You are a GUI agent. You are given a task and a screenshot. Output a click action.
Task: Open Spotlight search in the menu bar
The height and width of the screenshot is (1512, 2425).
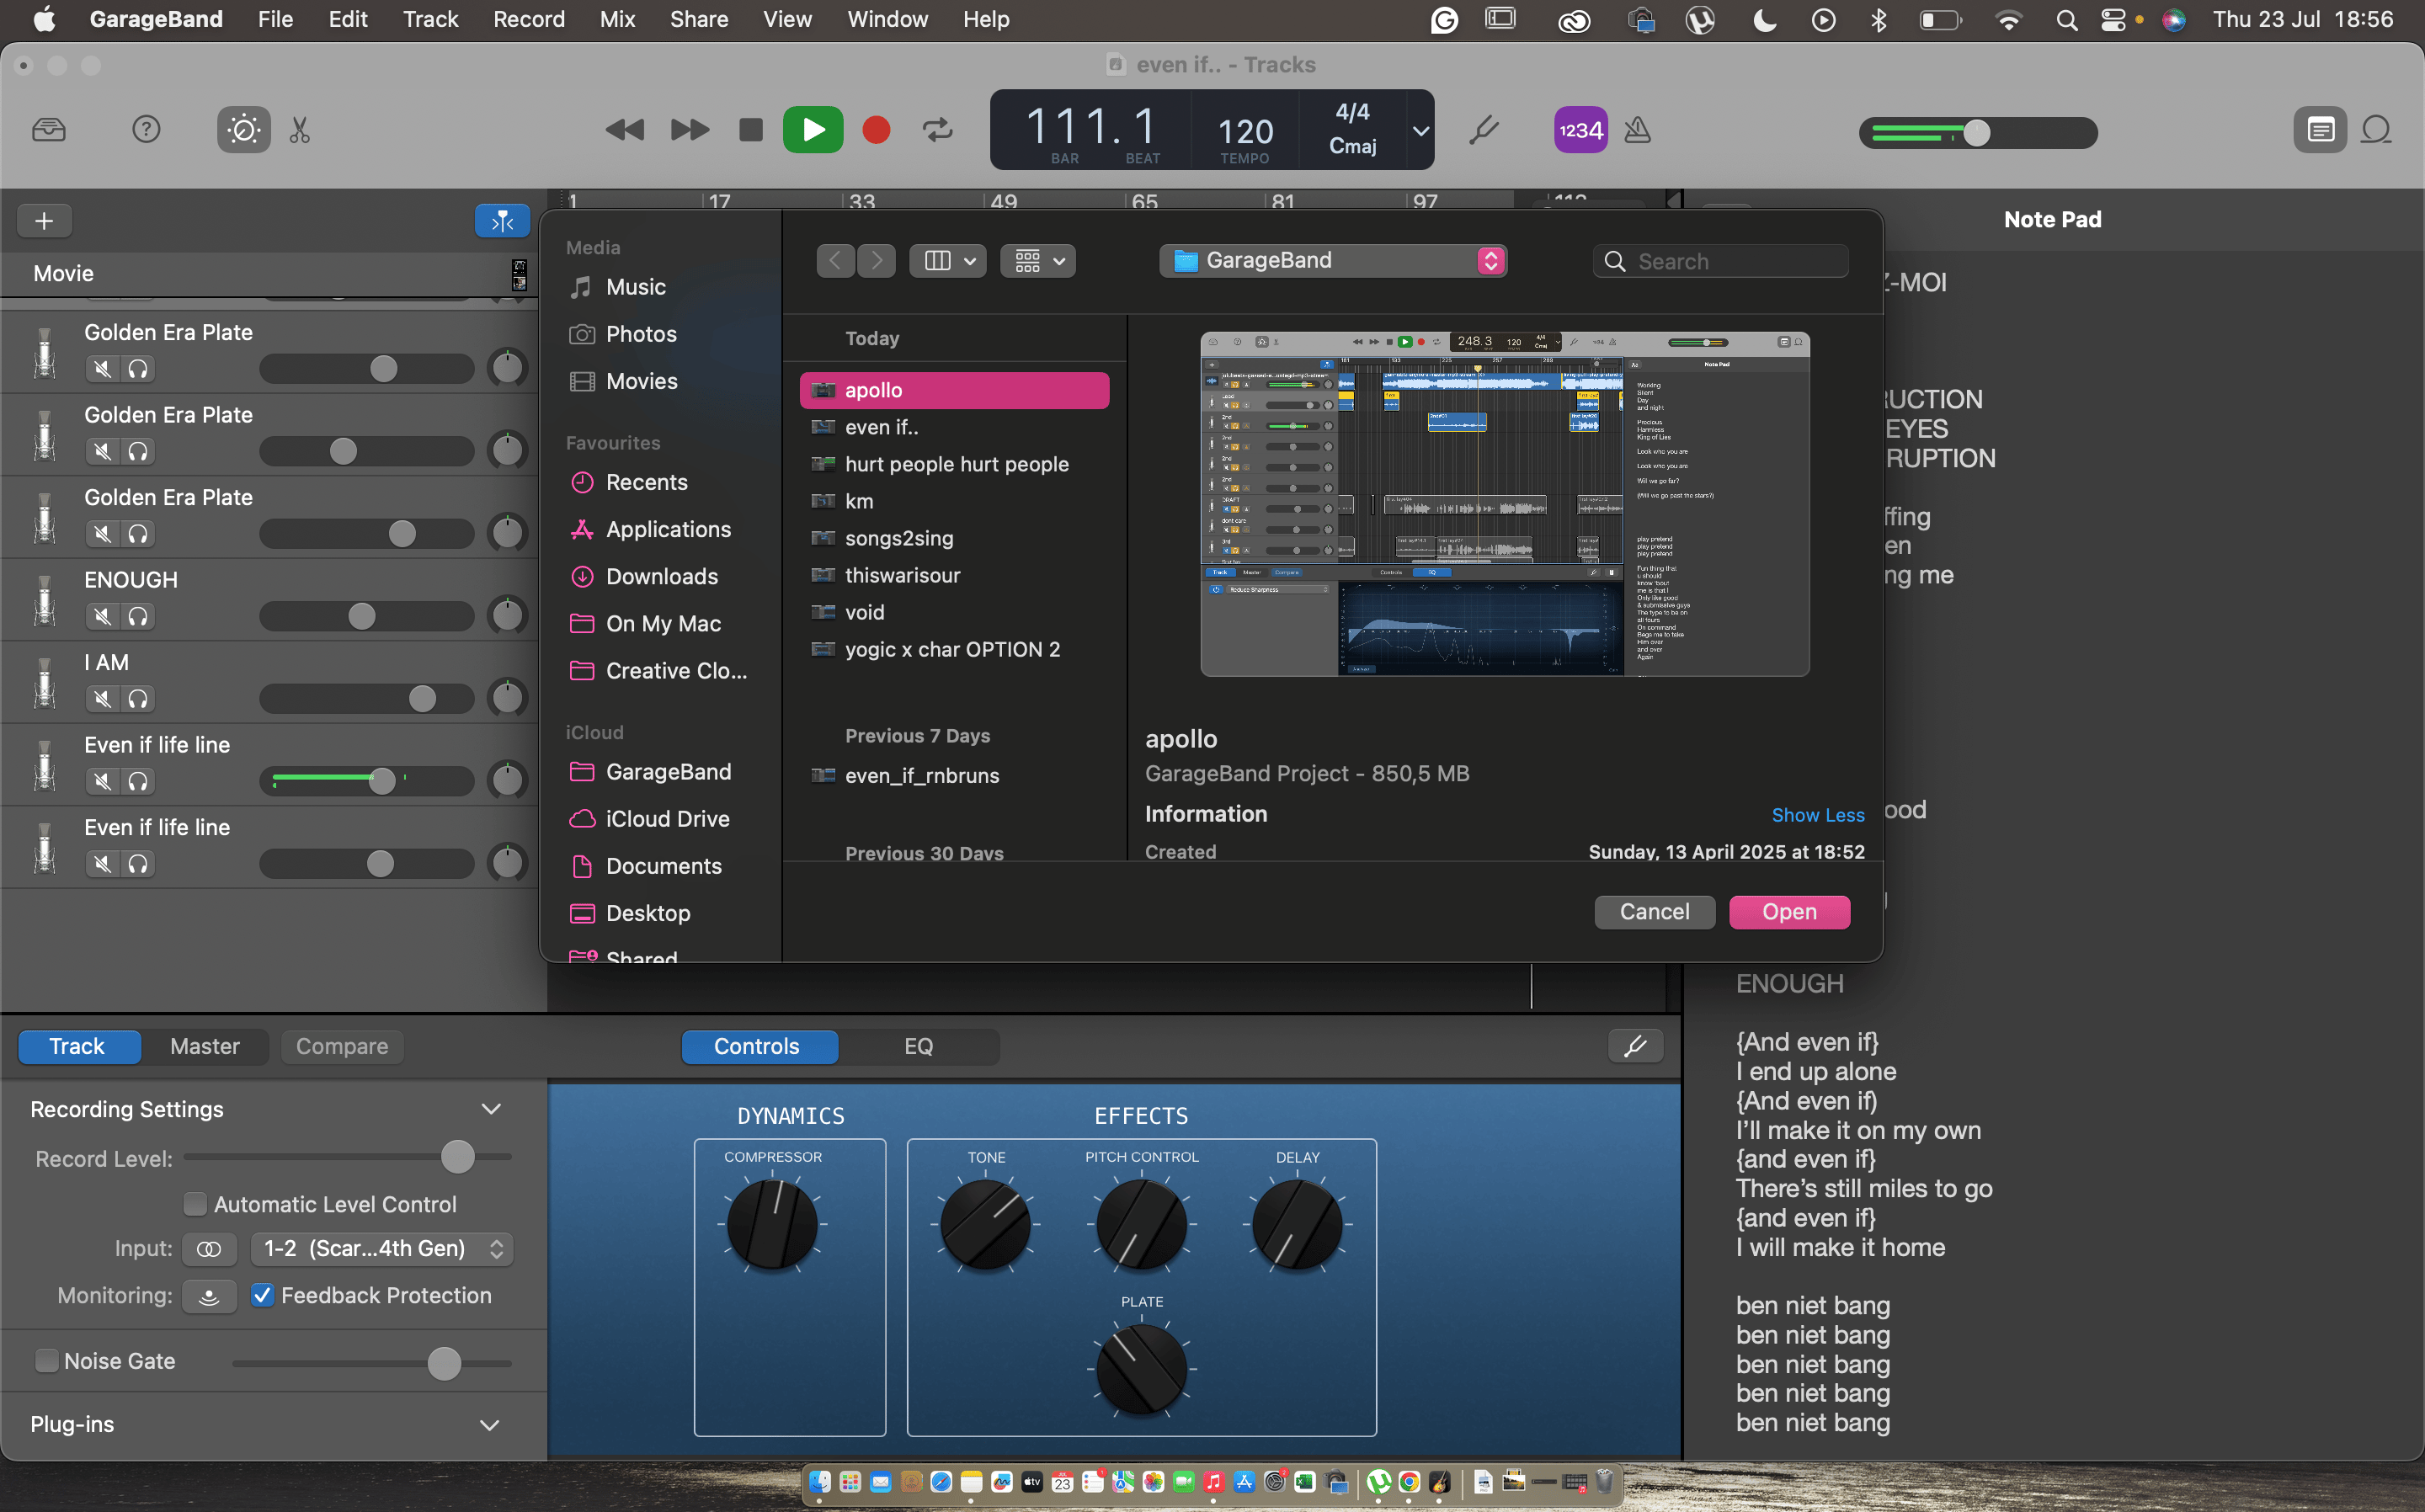[x=2066, y=19]
